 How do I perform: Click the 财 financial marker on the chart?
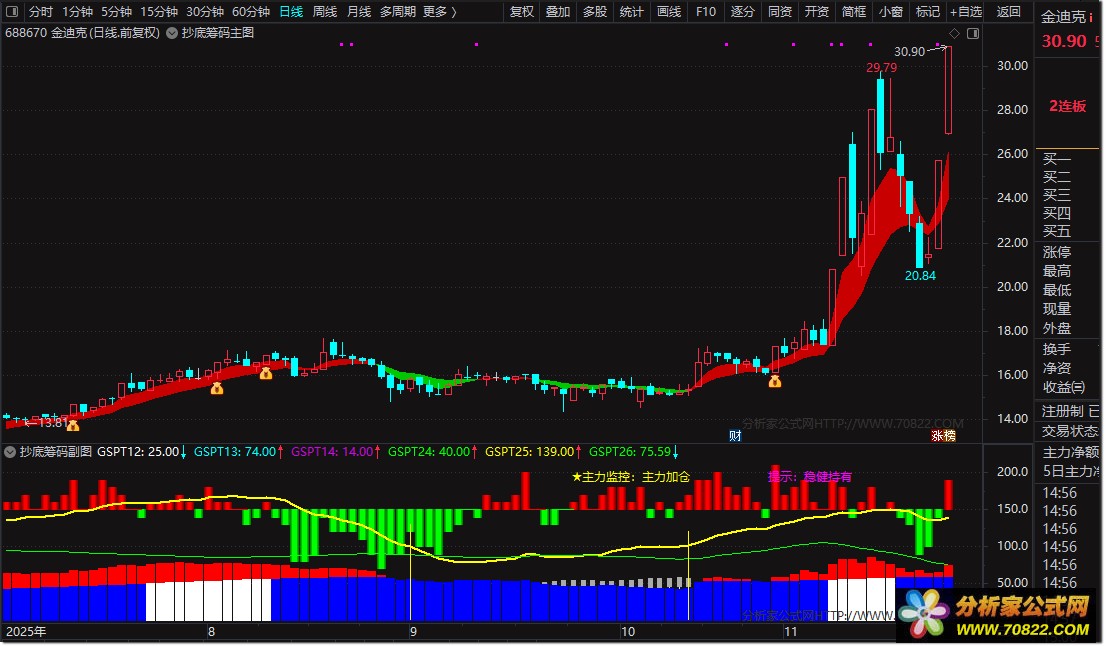[735, 436]
